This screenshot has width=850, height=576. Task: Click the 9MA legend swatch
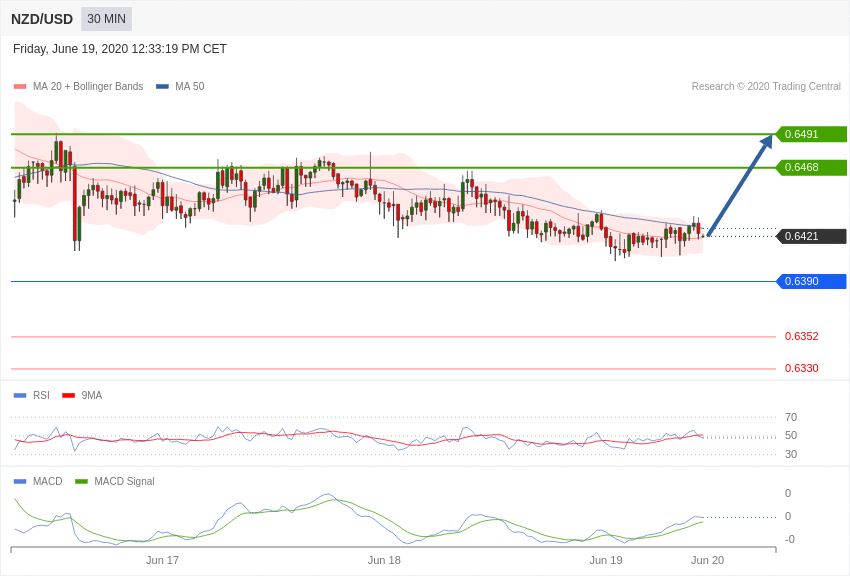click(69, 396)
